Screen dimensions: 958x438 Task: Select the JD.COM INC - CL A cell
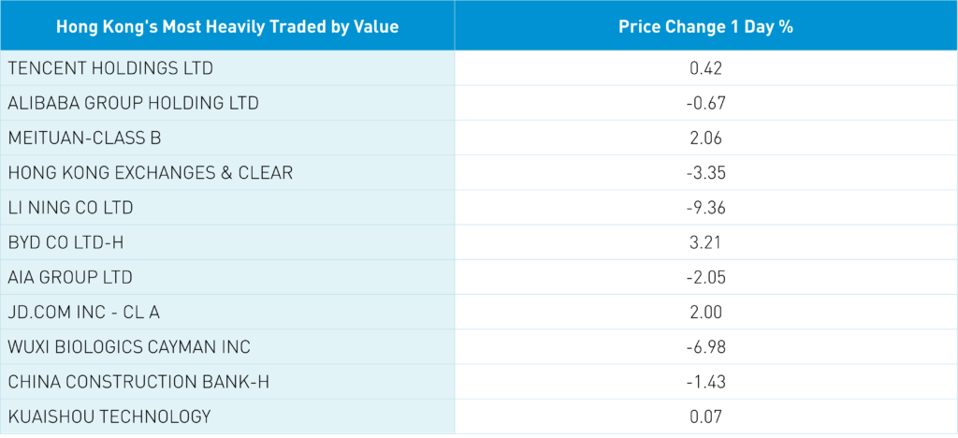(x=84, y=312)
